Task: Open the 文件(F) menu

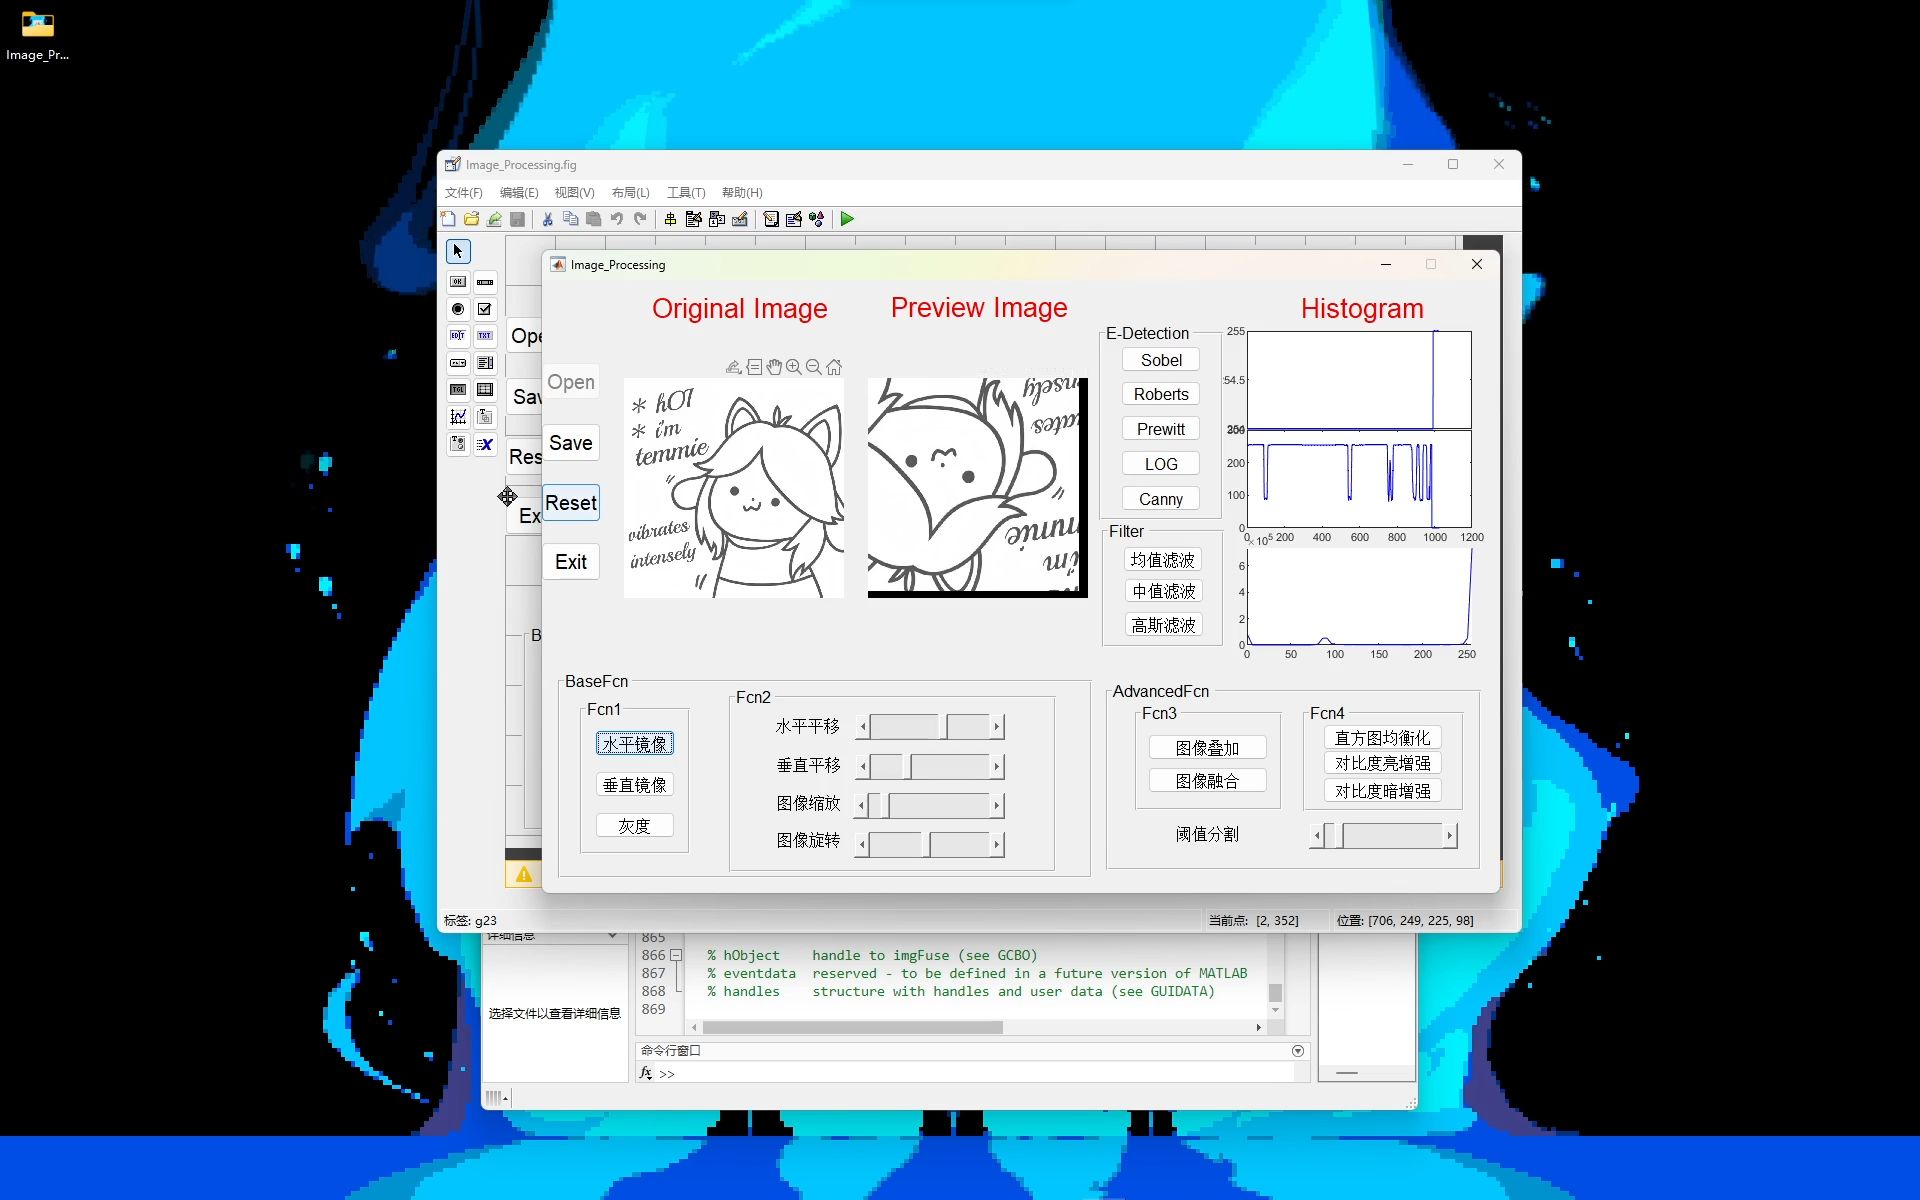Action: 464,193
